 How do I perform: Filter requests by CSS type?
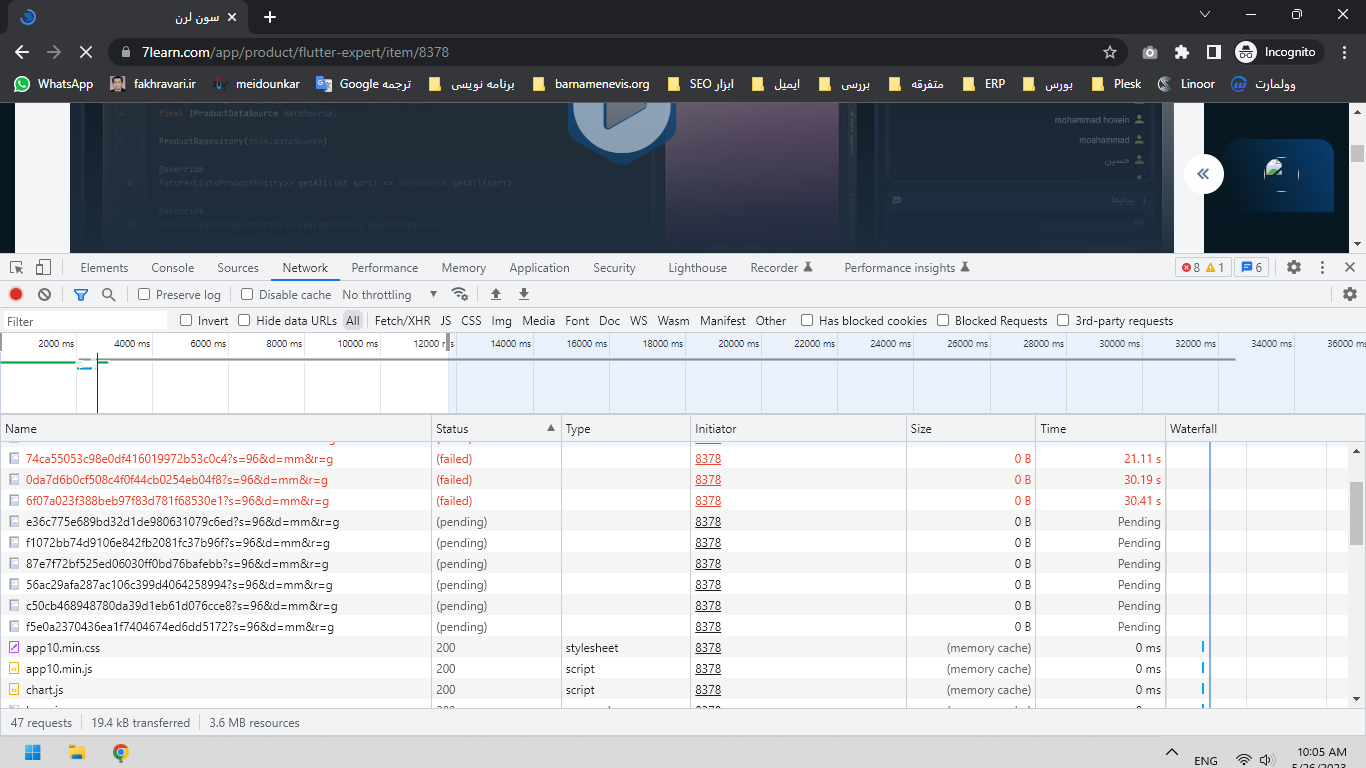click(471, 320)
